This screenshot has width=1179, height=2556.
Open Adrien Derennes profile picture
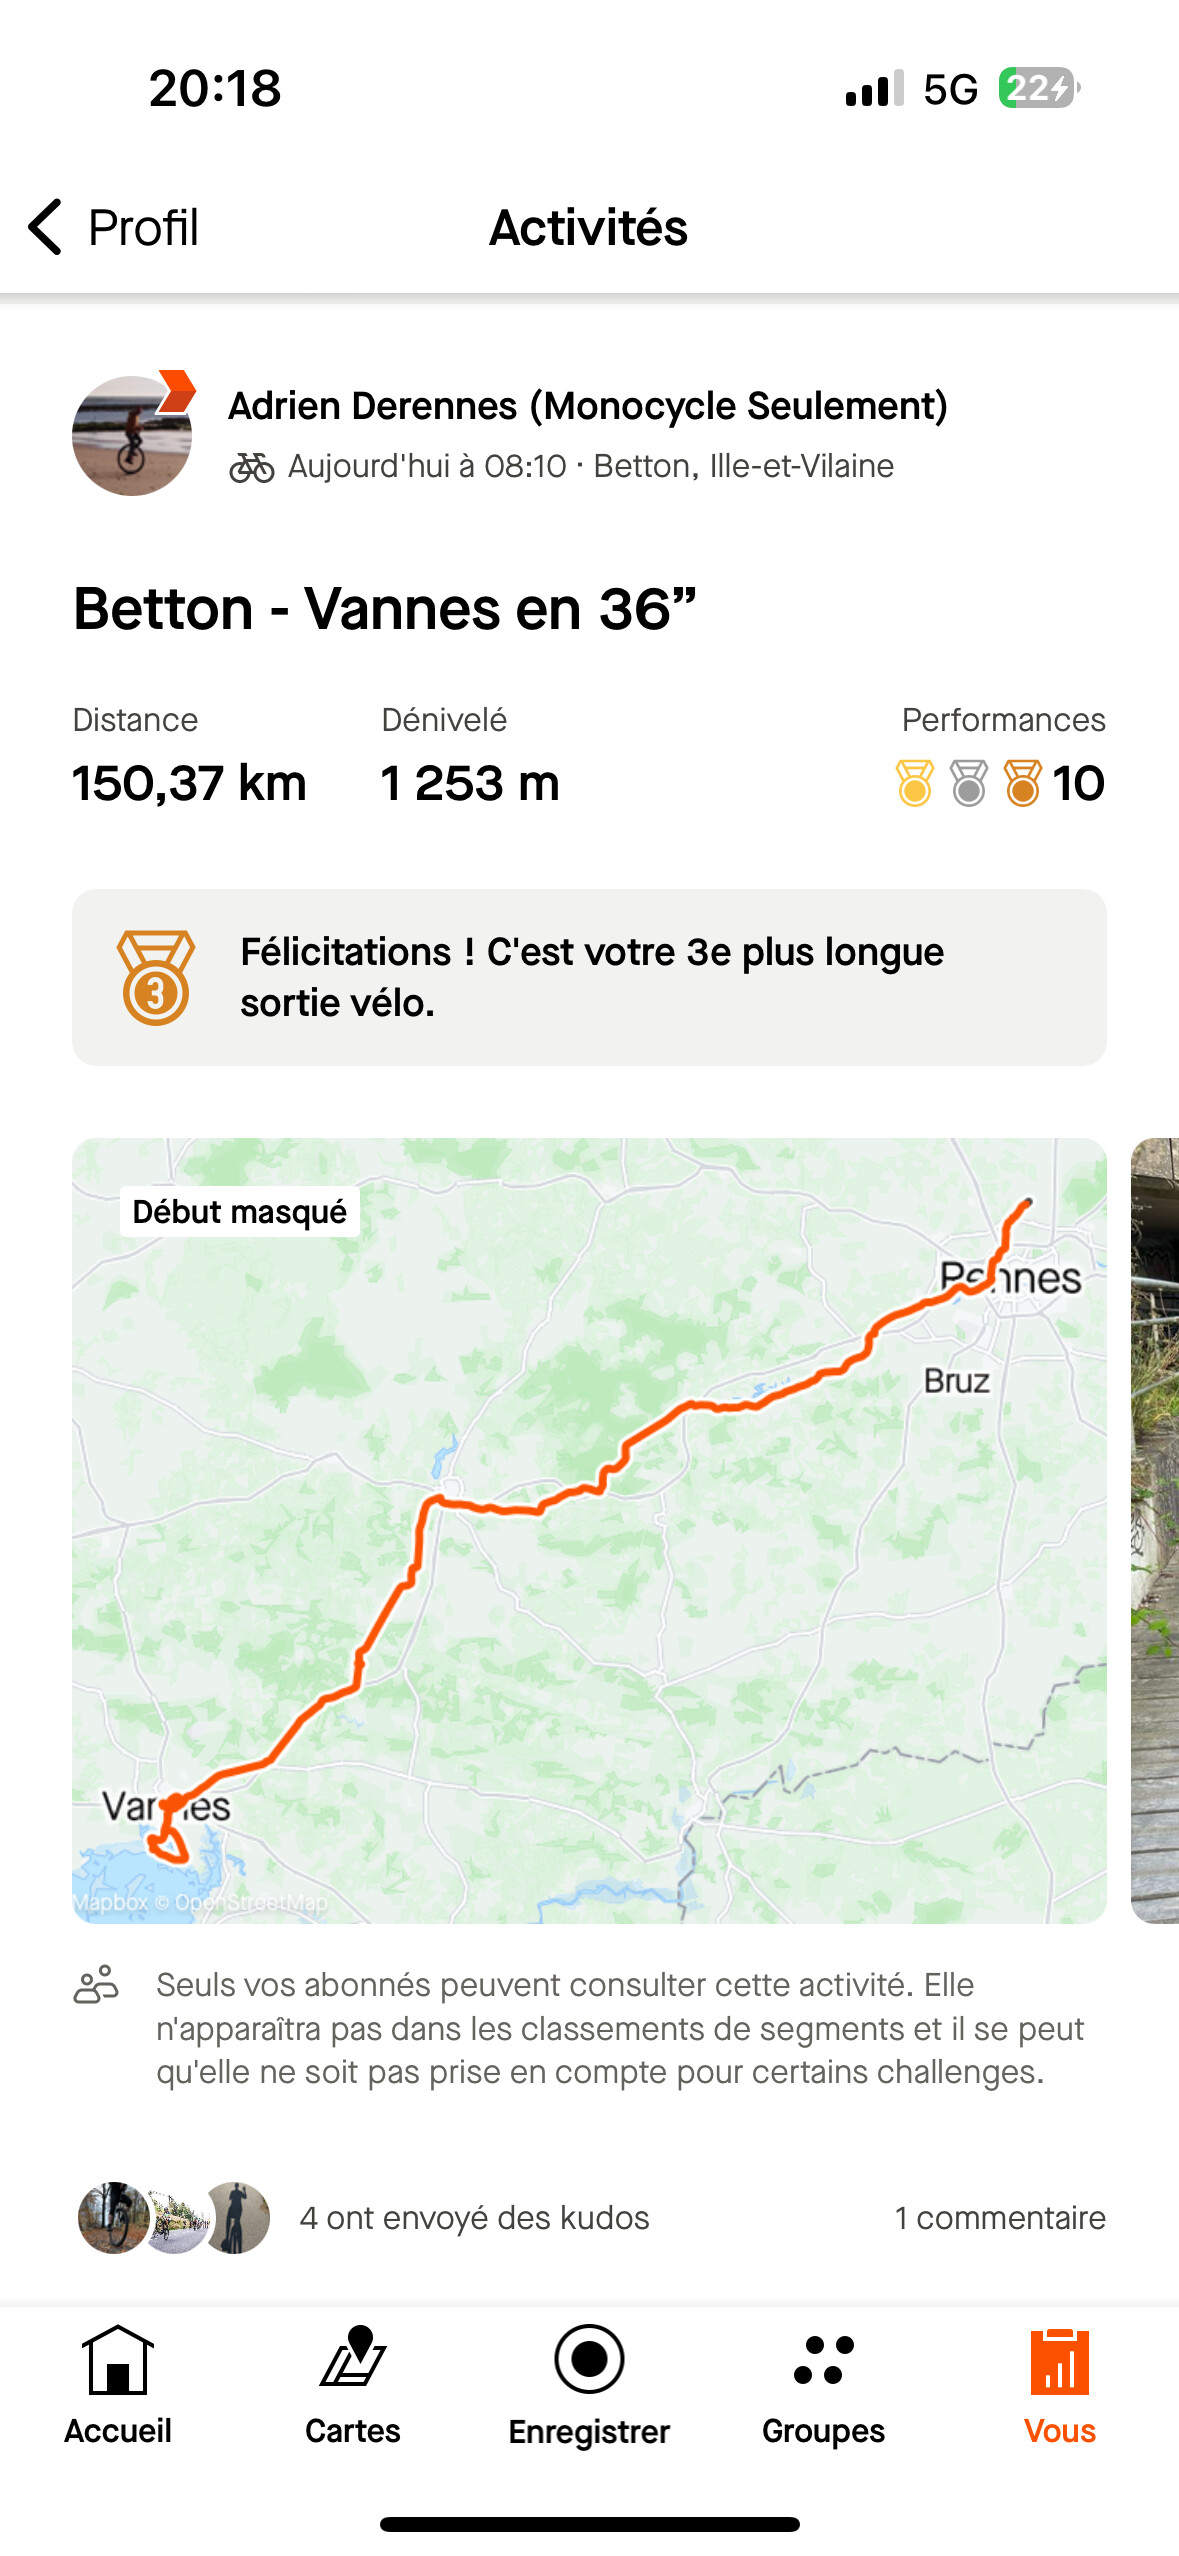coord(132,435)
